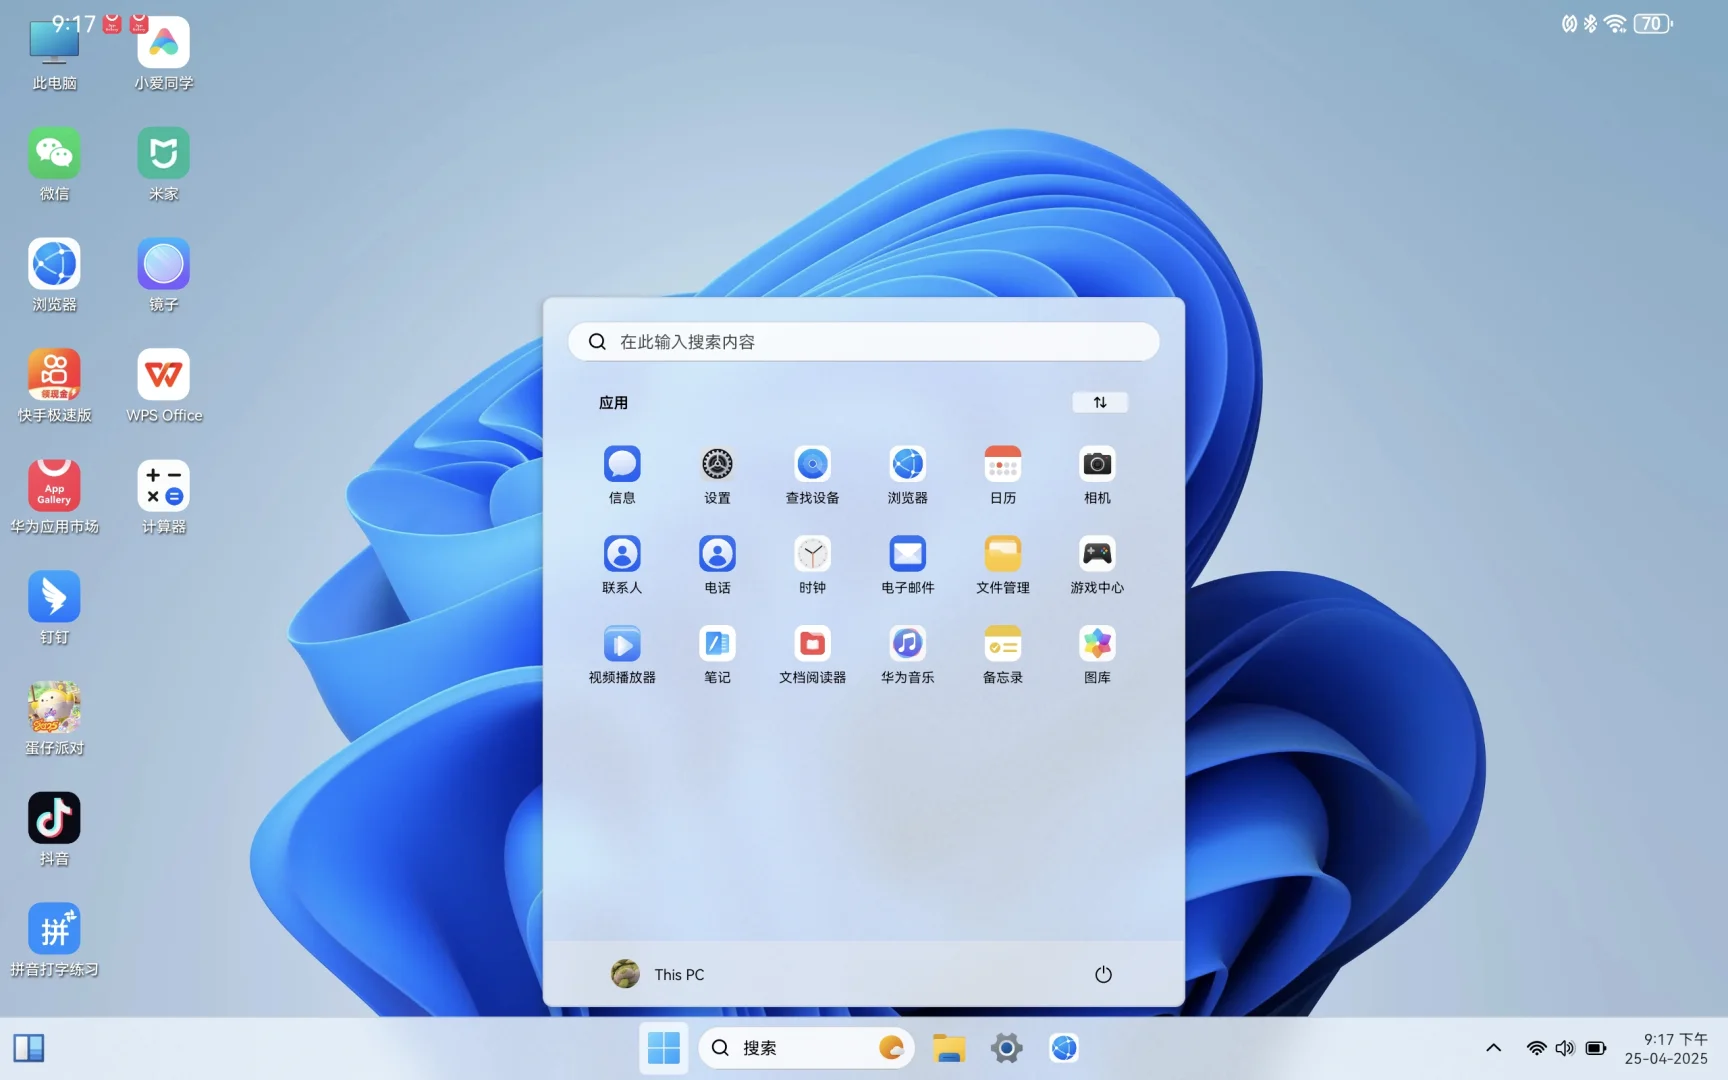Open the 信息 messaging app
This screenshot has height=1080, width=1728.
tap(622, 463)
